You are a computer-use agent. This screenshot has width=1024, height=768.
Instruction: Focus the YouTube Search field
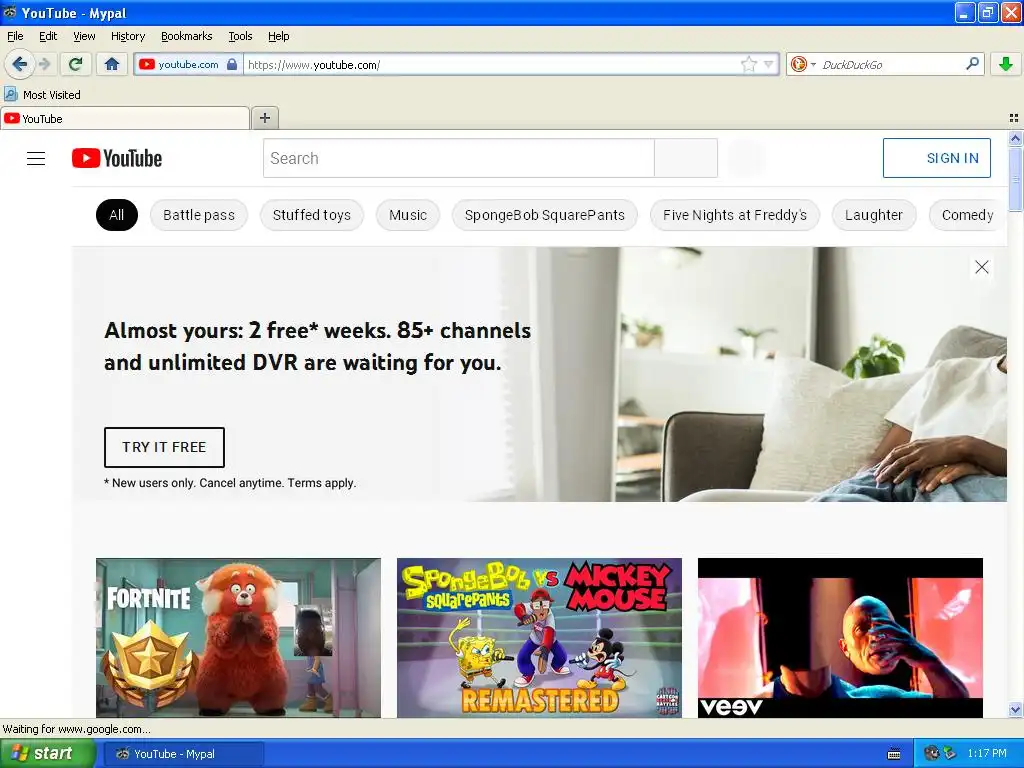pos(458,158)
